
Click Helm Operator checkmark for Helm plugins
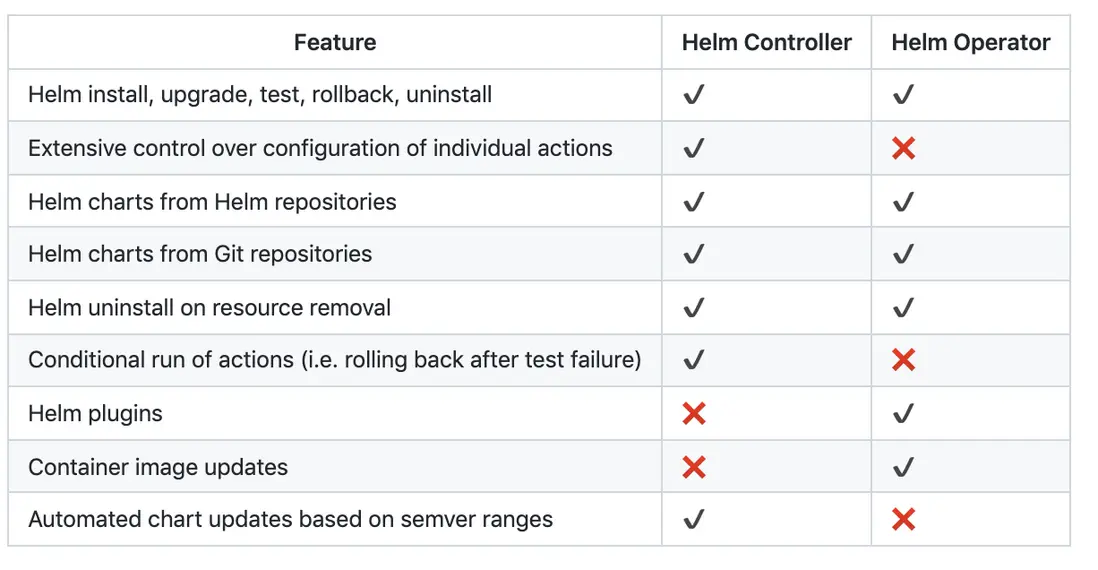pos(903,414)
